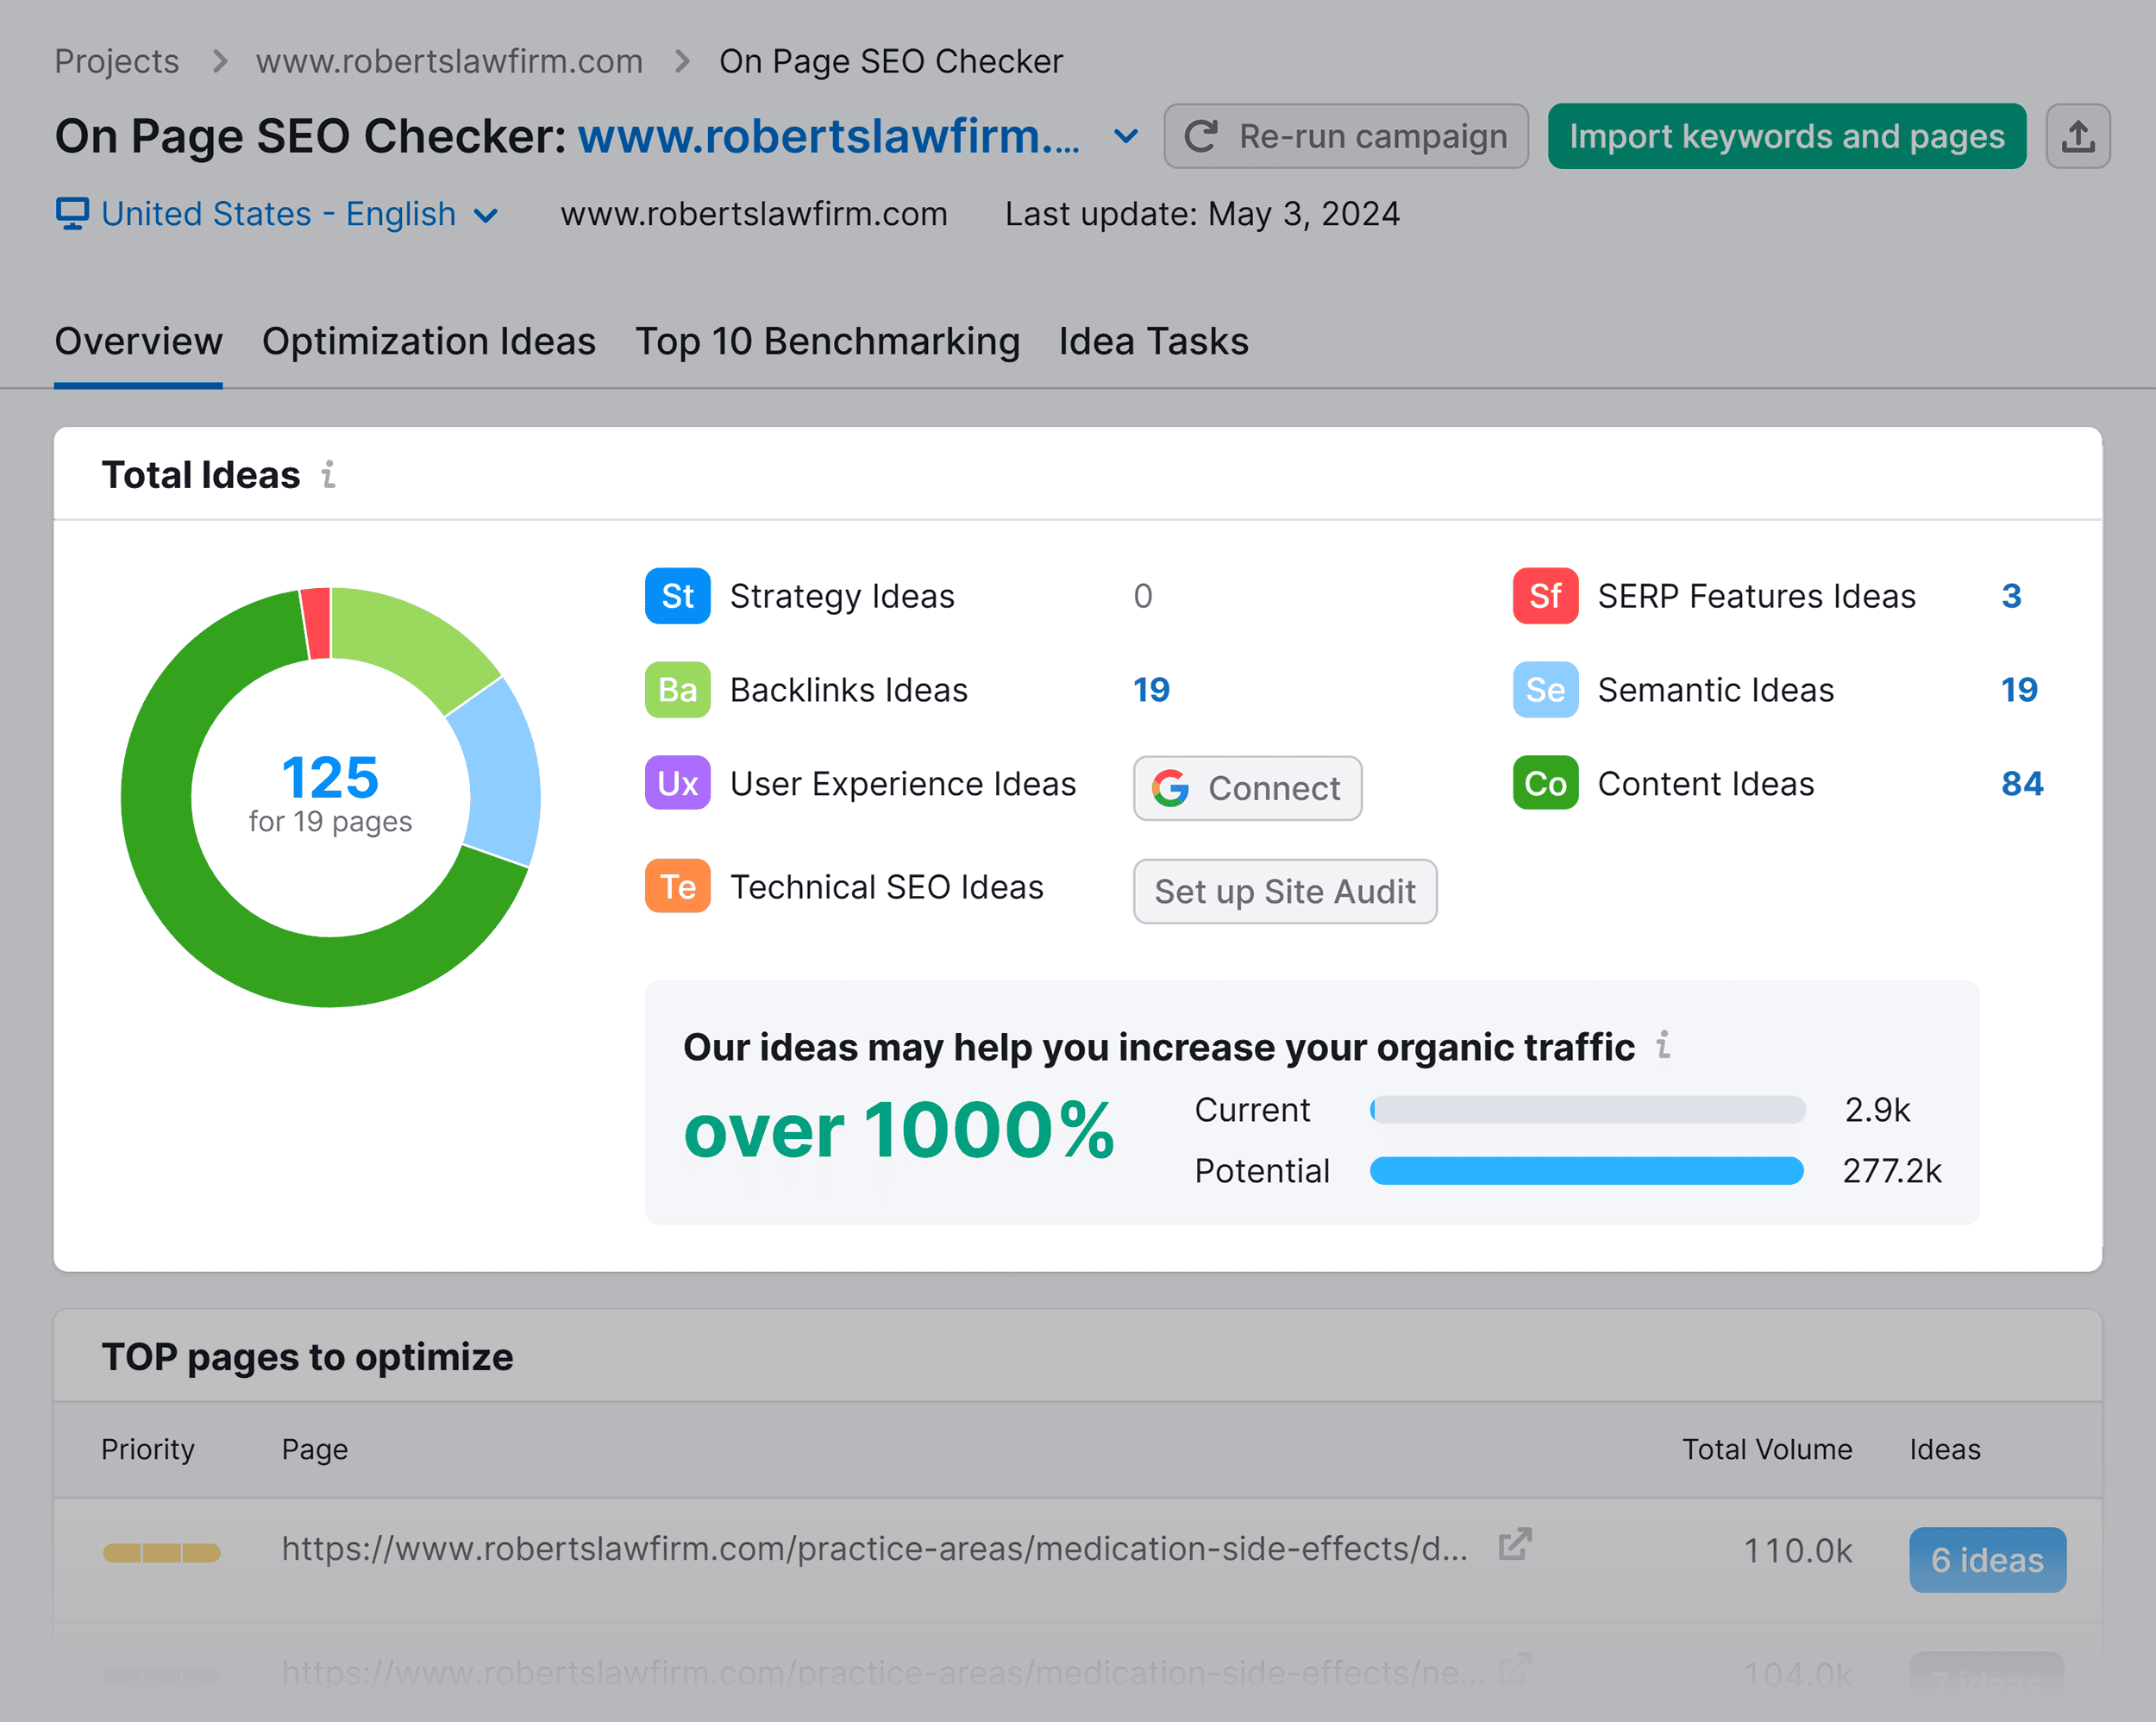Screen dimensions: 2156x1722
Task: Open the Top 10 Benchmarking tab
Action: pos(828,341)
